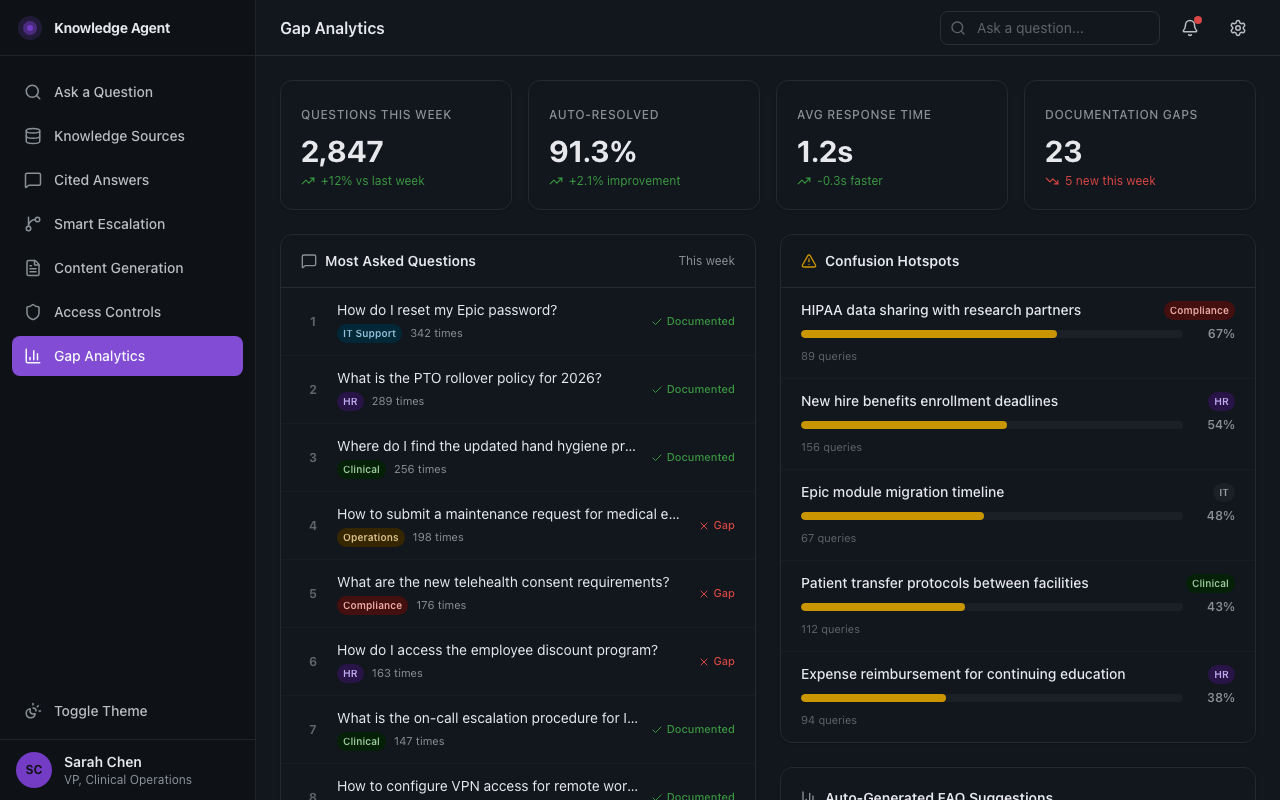This screenshot has height=800, width=1280.
Task: Select Access Controls
Action: pos(107,312)
